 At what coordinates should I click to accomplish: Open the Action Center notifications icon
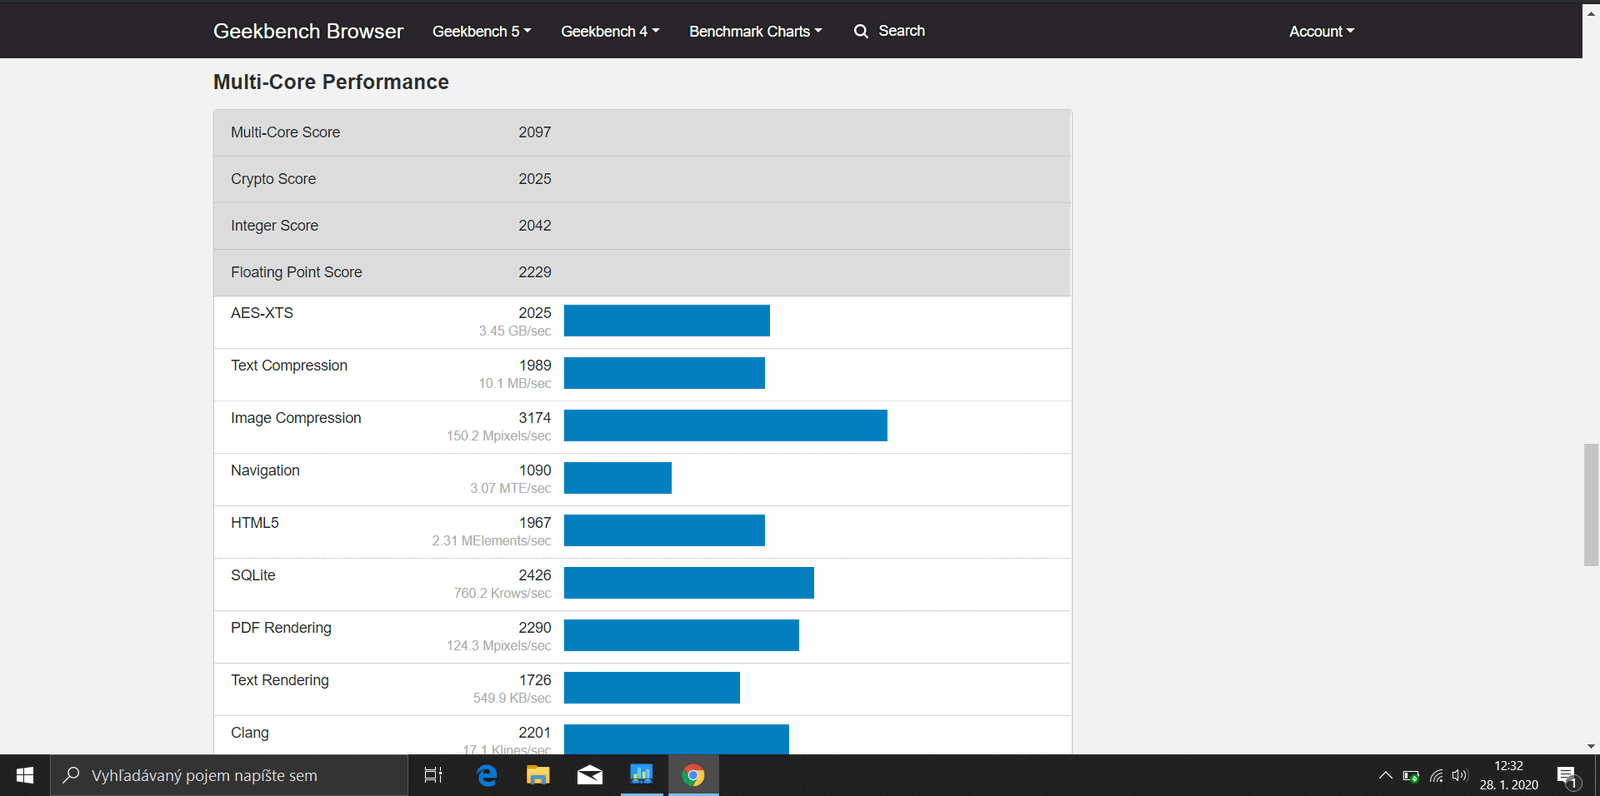tap(1568, 775)
